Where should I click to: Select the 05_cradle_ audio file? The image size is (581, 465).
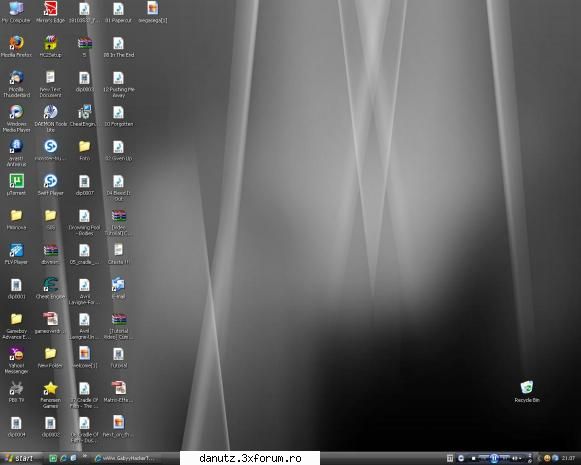84,253
